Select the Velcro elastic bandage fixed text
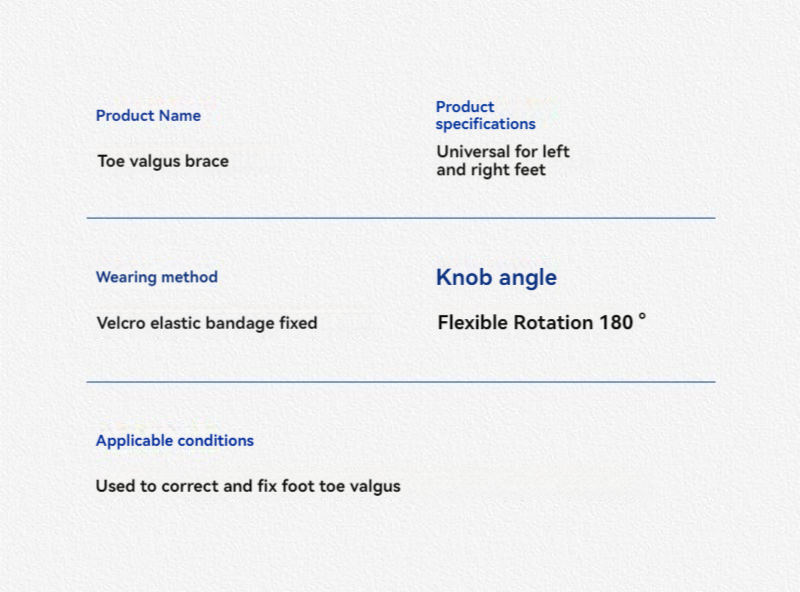Image resolution: width=800 pixels, height=592 pixels. click(207, 323)
